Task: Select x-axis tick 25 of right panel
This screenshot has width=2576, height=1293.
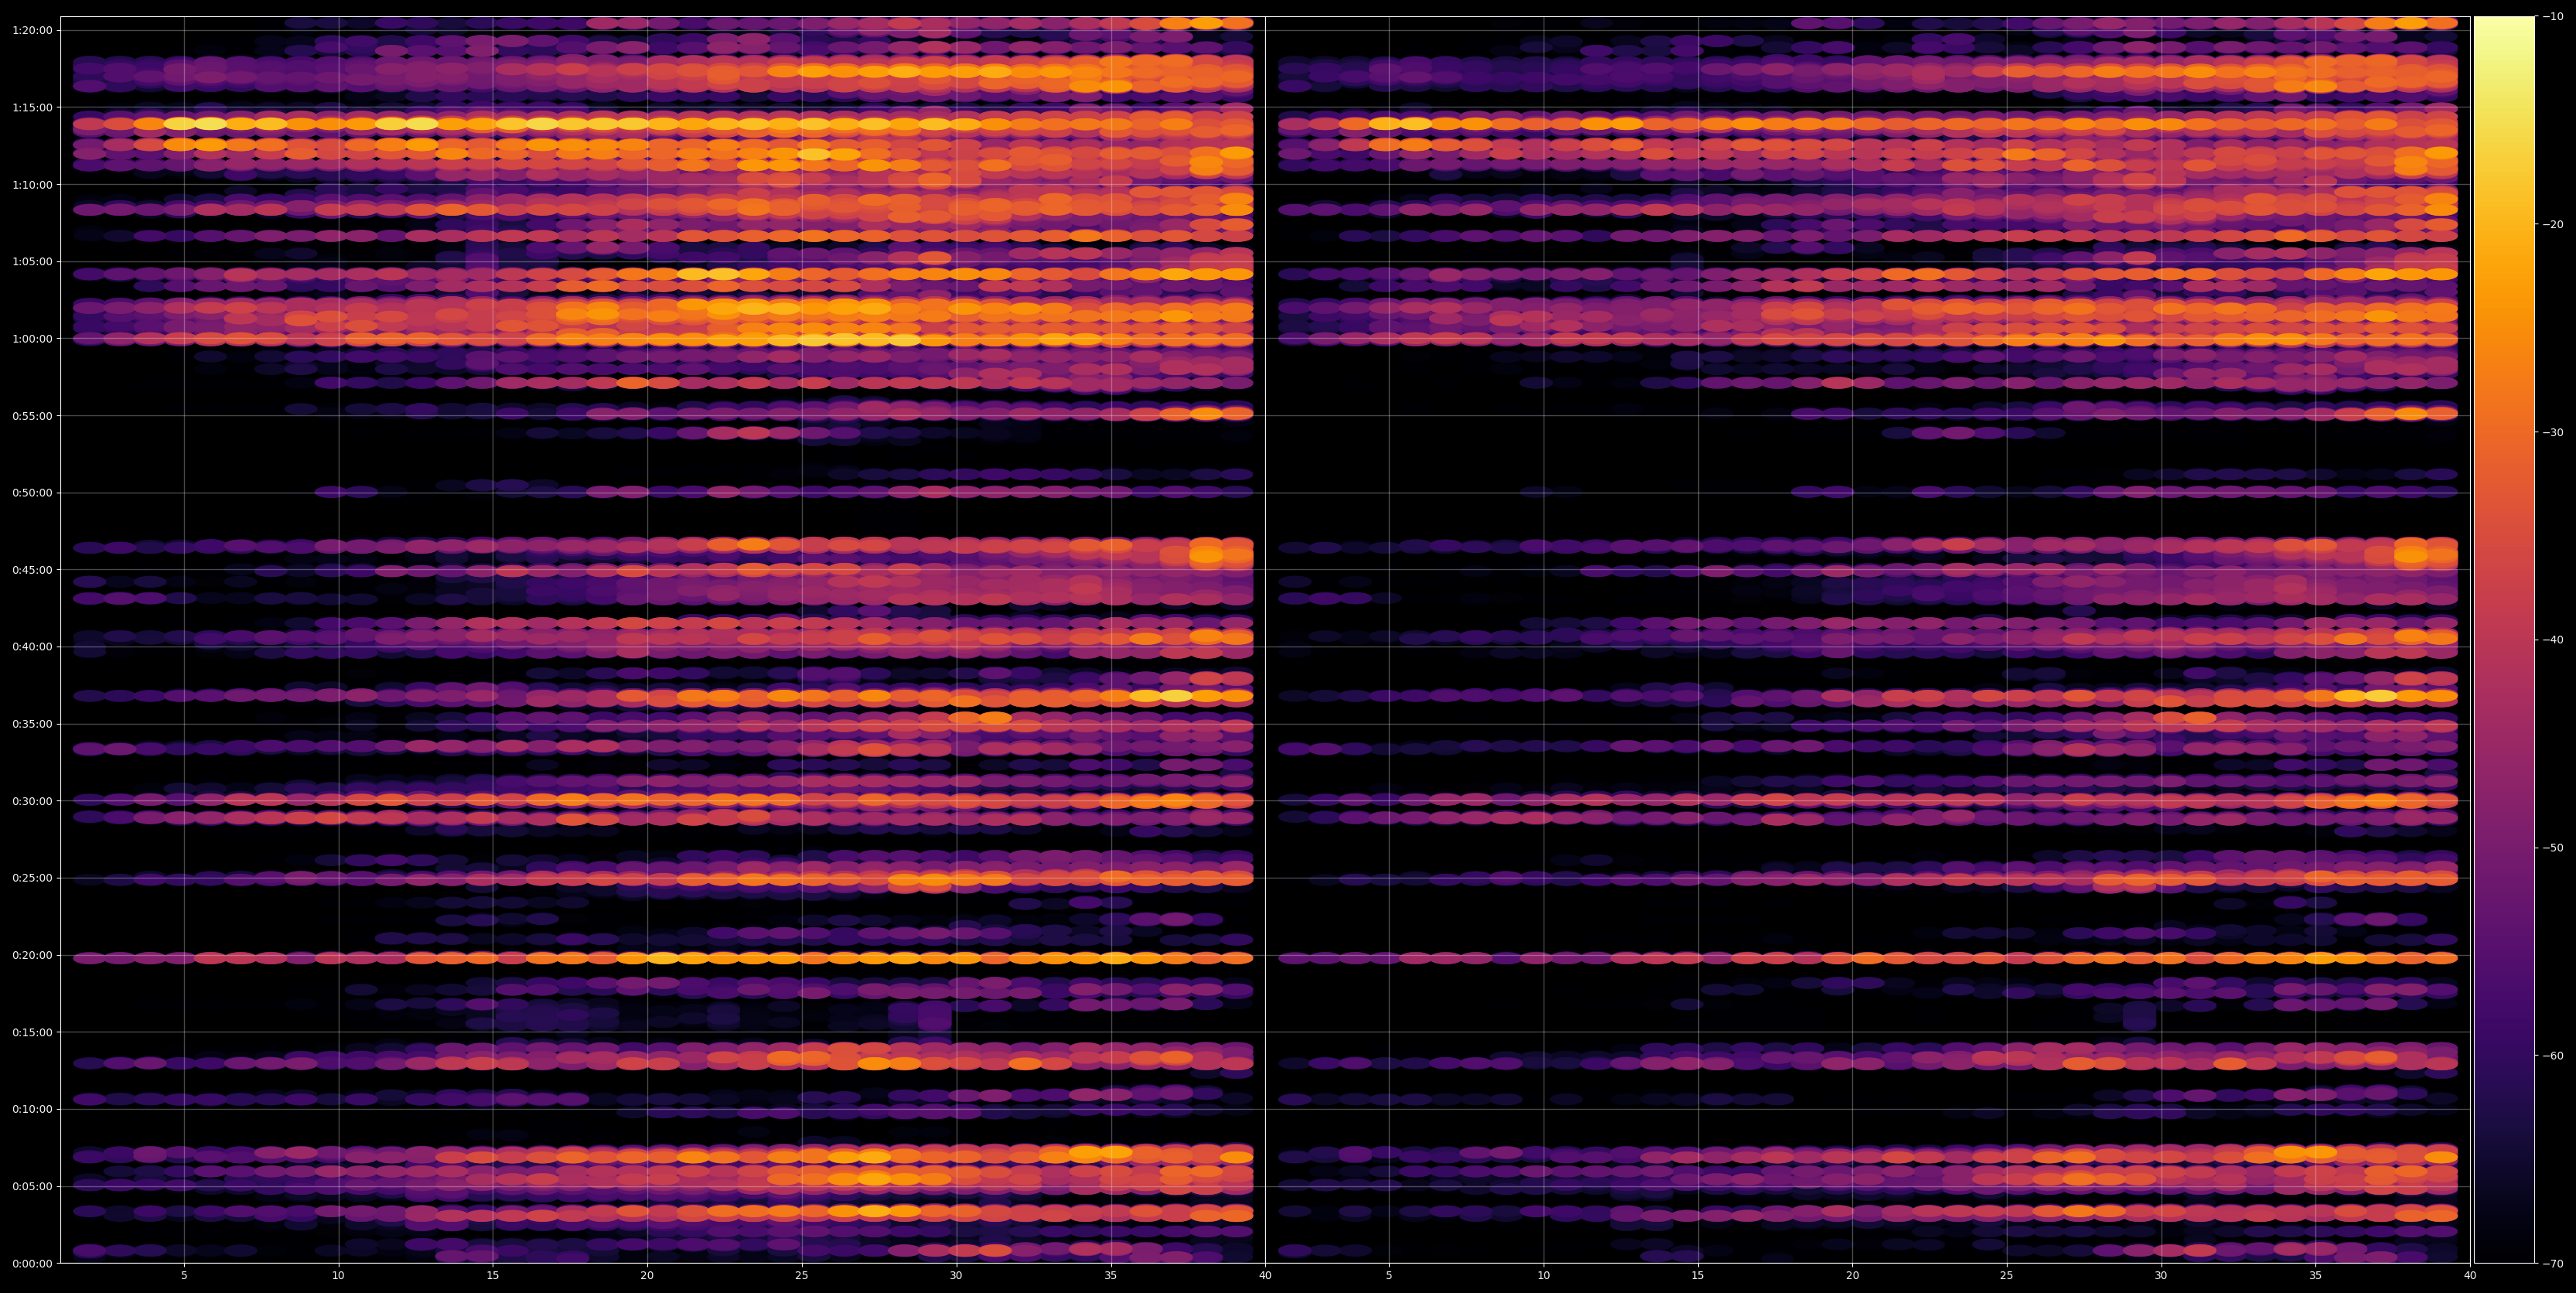Action: (x=2007, y=1275)
